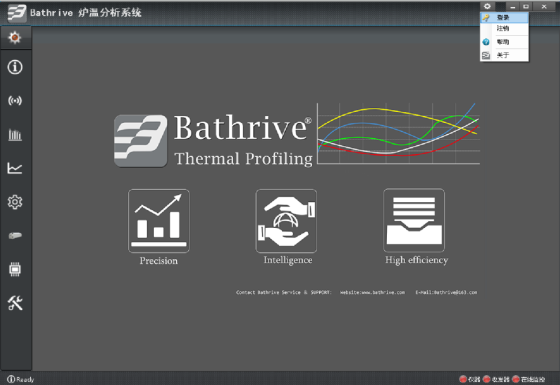Click the first red status indicator
The image size is (560, 385).
463,379
